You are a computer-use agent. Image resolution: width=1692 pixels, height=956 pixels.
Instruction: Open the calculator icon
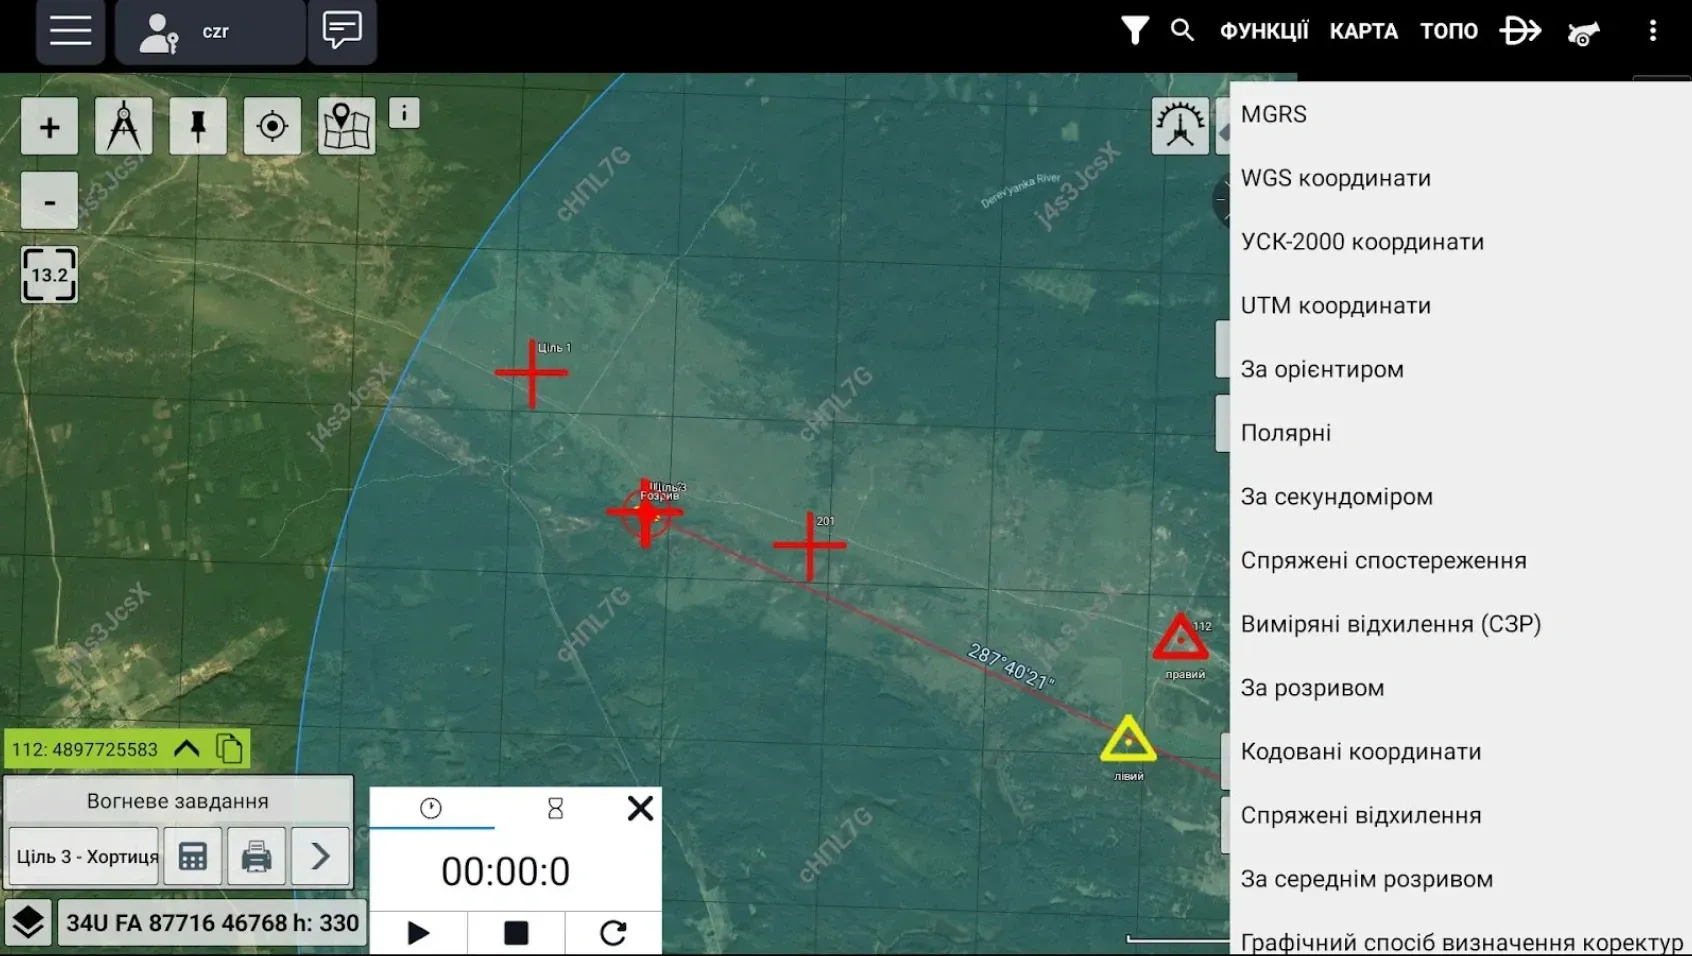pyautogui.click(x=193, y=856)
